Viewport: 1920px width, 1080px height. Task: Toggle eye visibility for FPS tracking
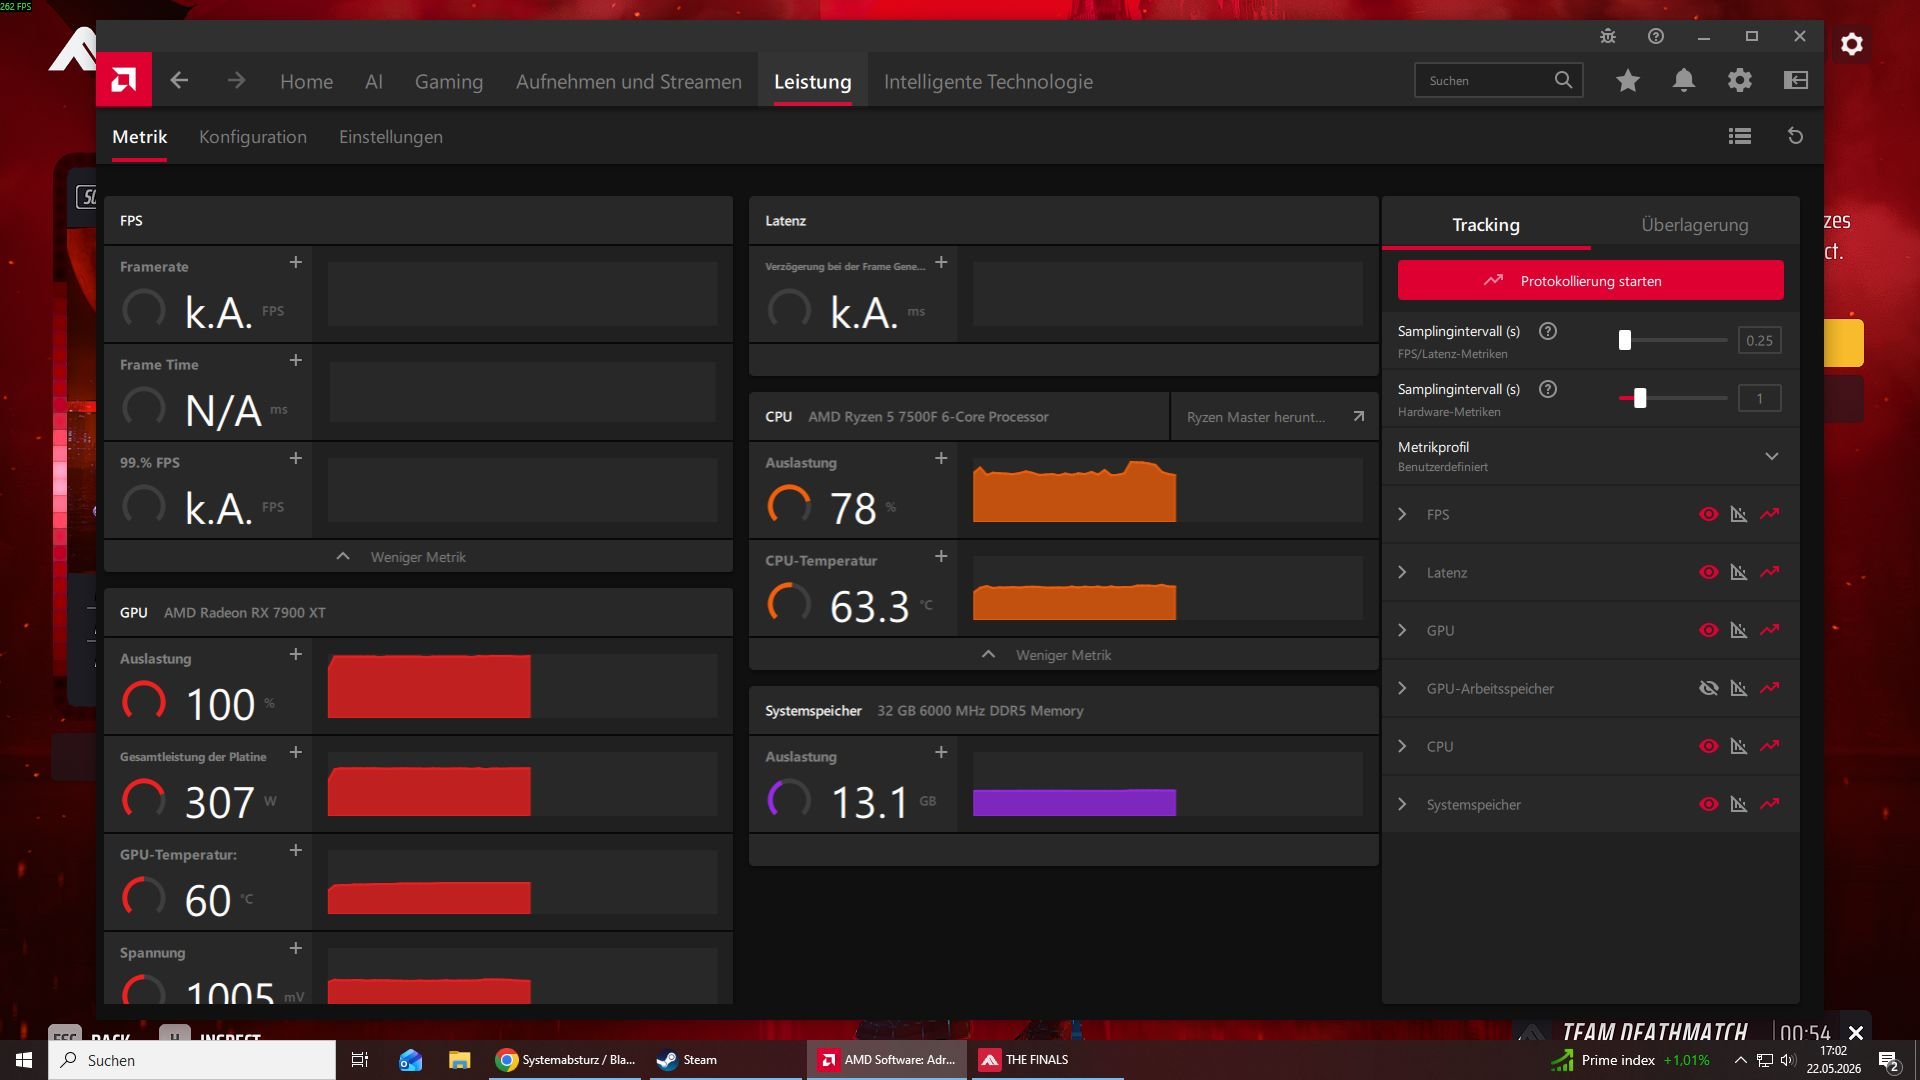pos(1709,514)
